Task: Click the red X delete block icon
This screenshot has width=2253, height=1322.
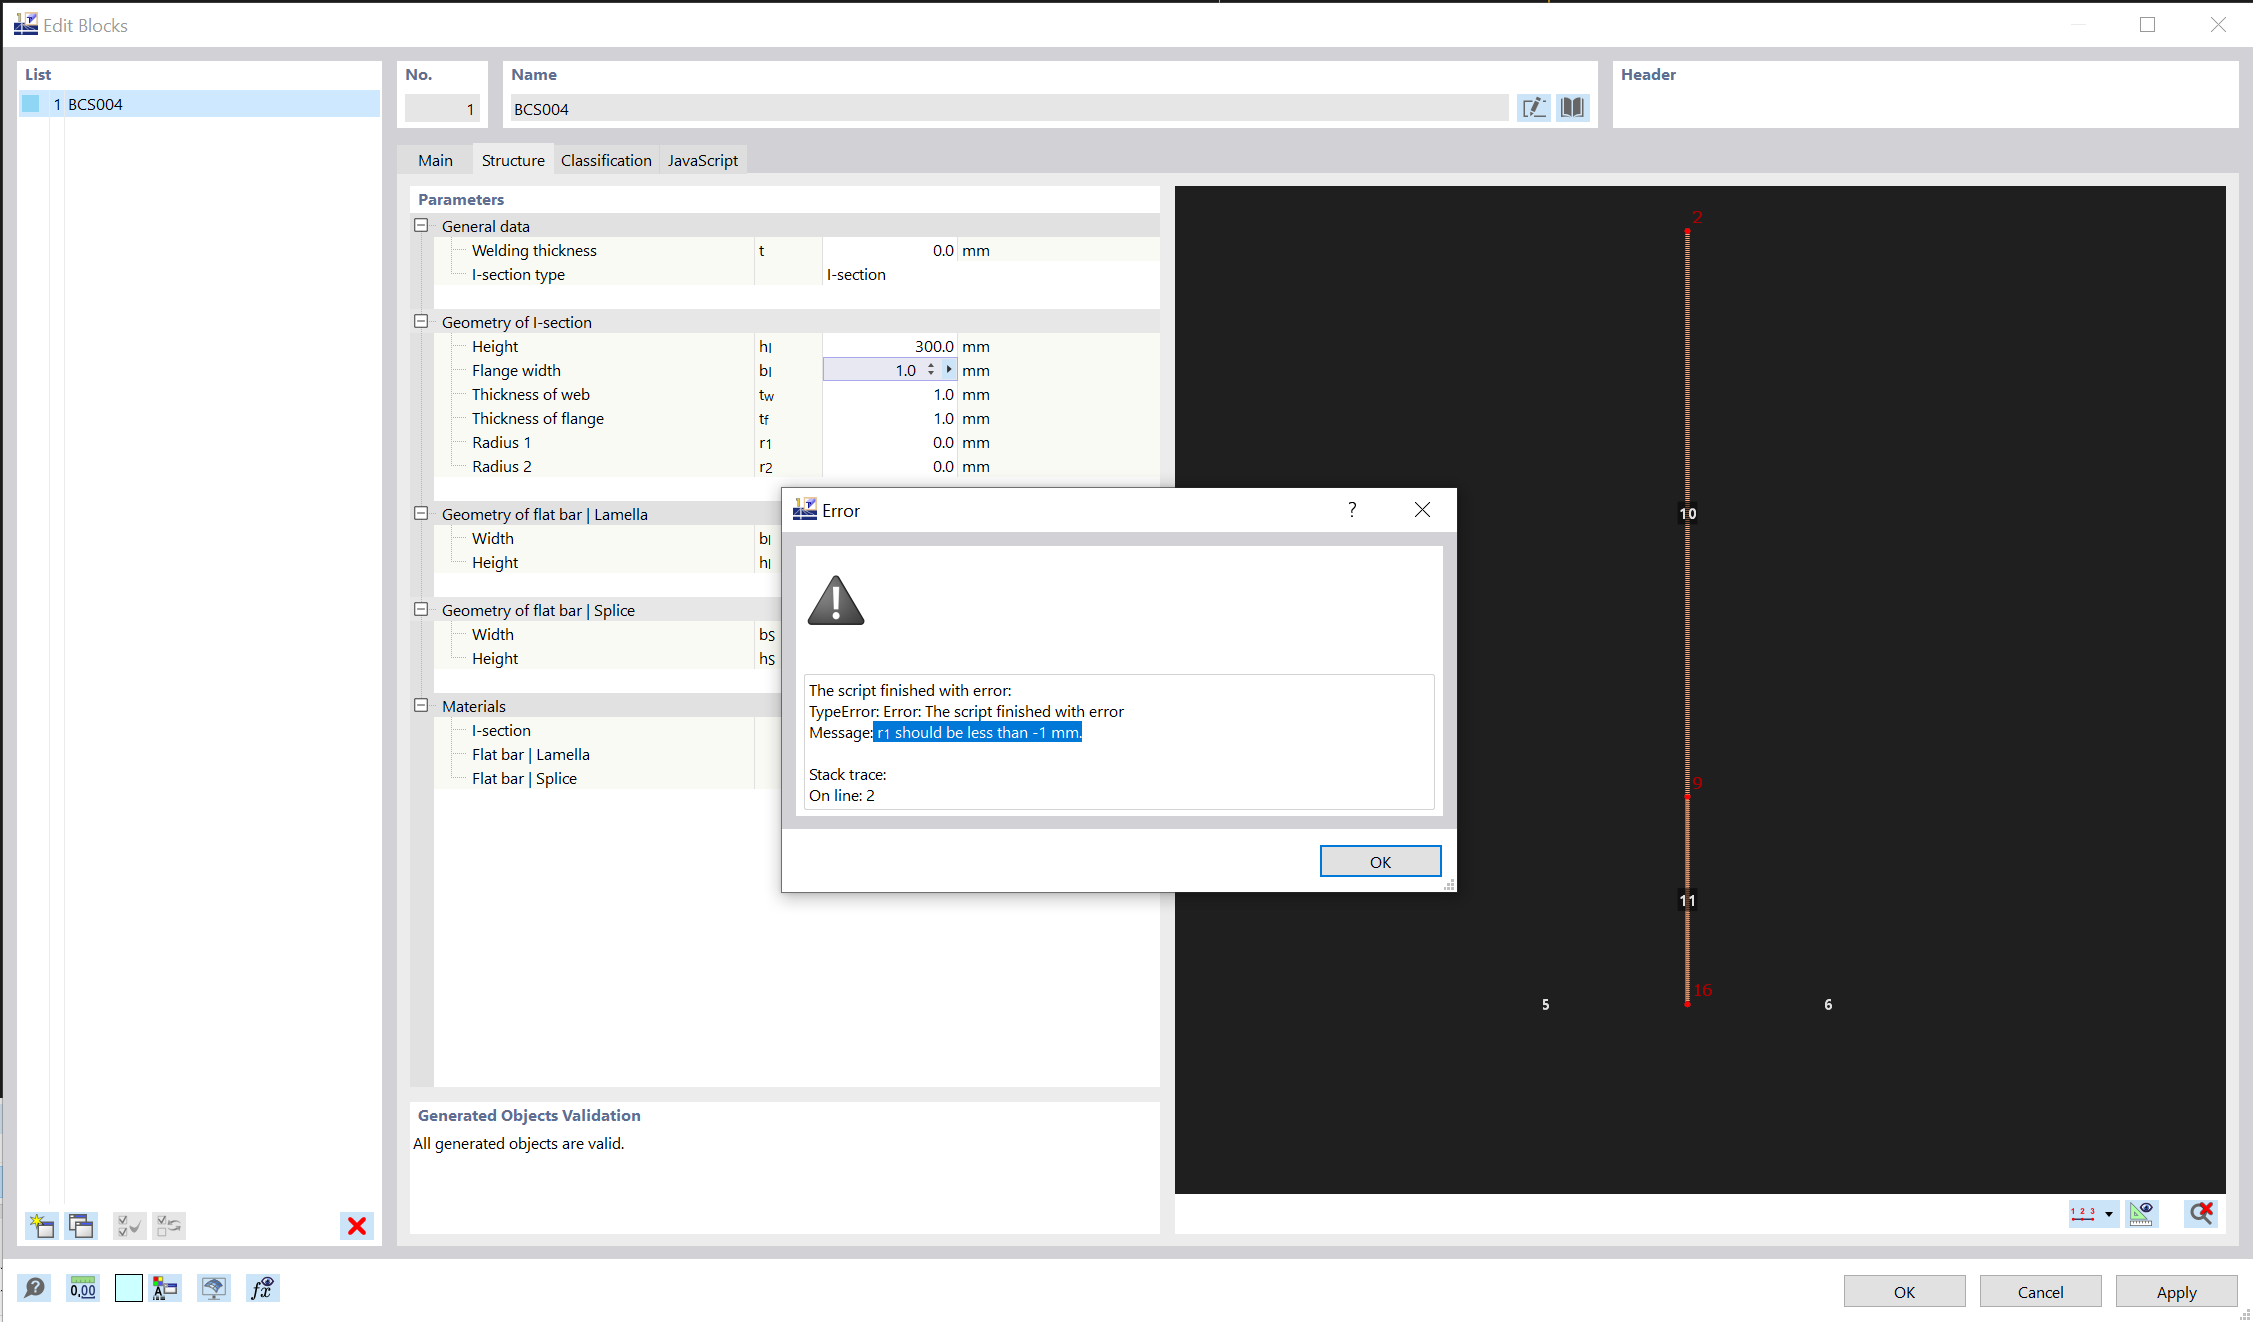Action: pyautogui.click(x=356, y=1225)
